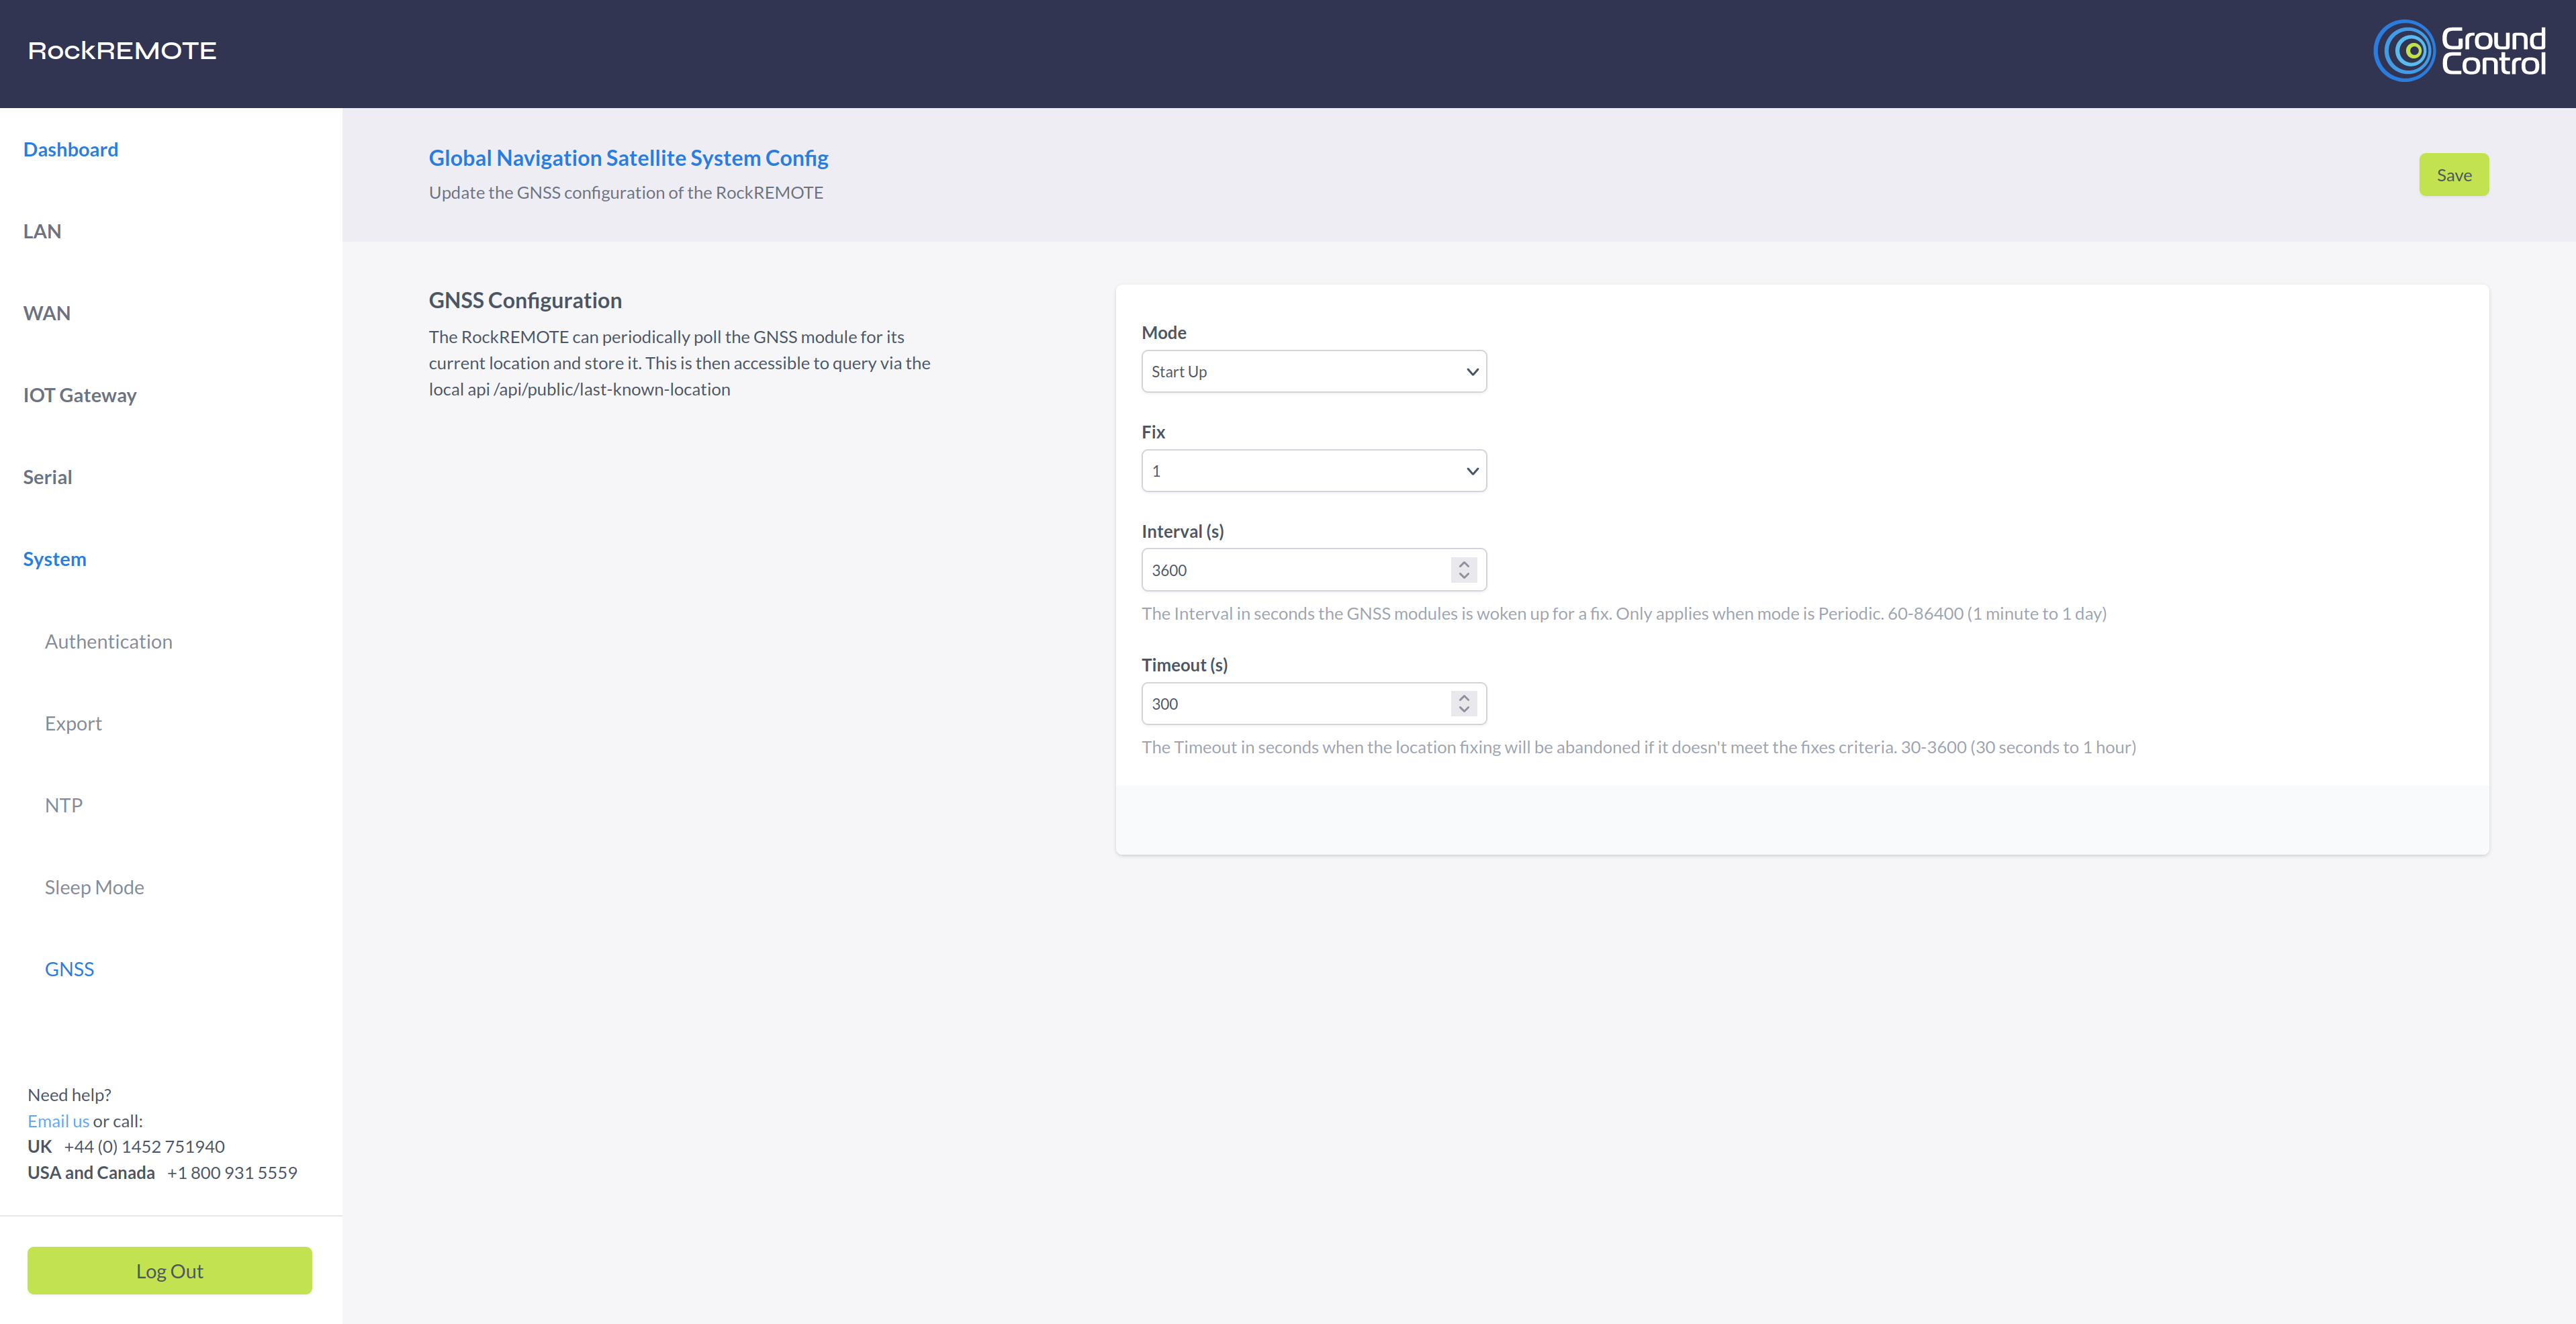Open the Serial section

pyautogui.click(x=47, y=477)
